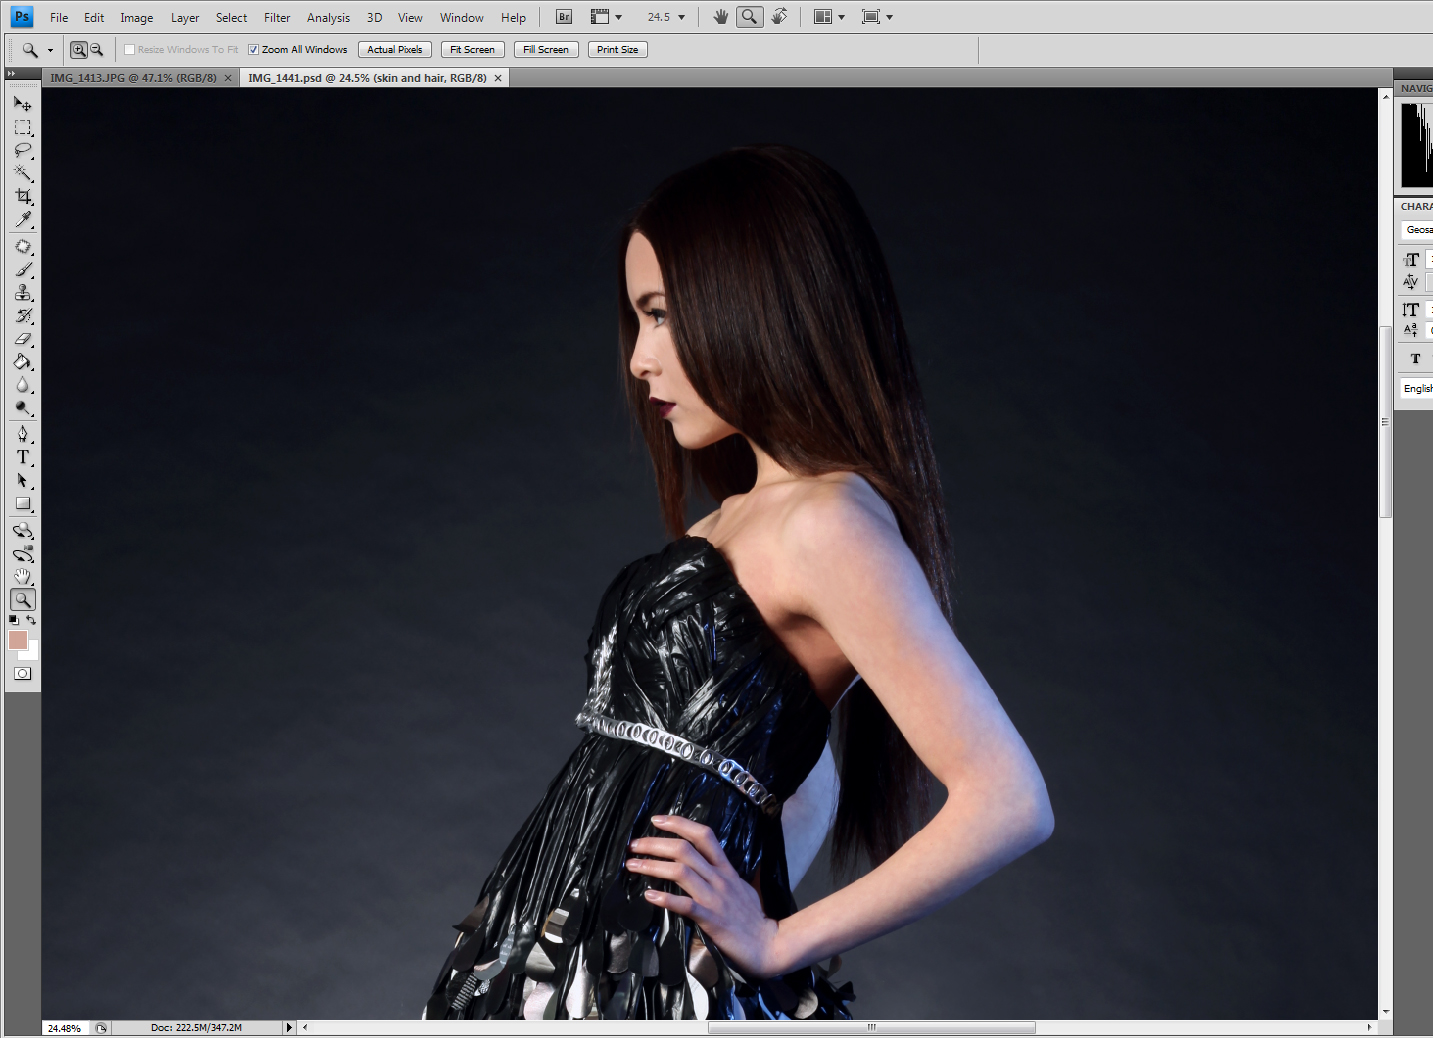Select the Zoom tool in the toolbox
The image size is (1433, 1038).
(22, 599)
